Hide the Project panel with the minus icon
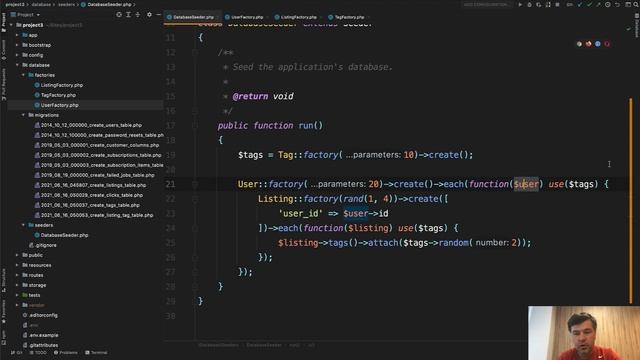The height and width of the screenshot is (360, 640). (x=158, y=15)
